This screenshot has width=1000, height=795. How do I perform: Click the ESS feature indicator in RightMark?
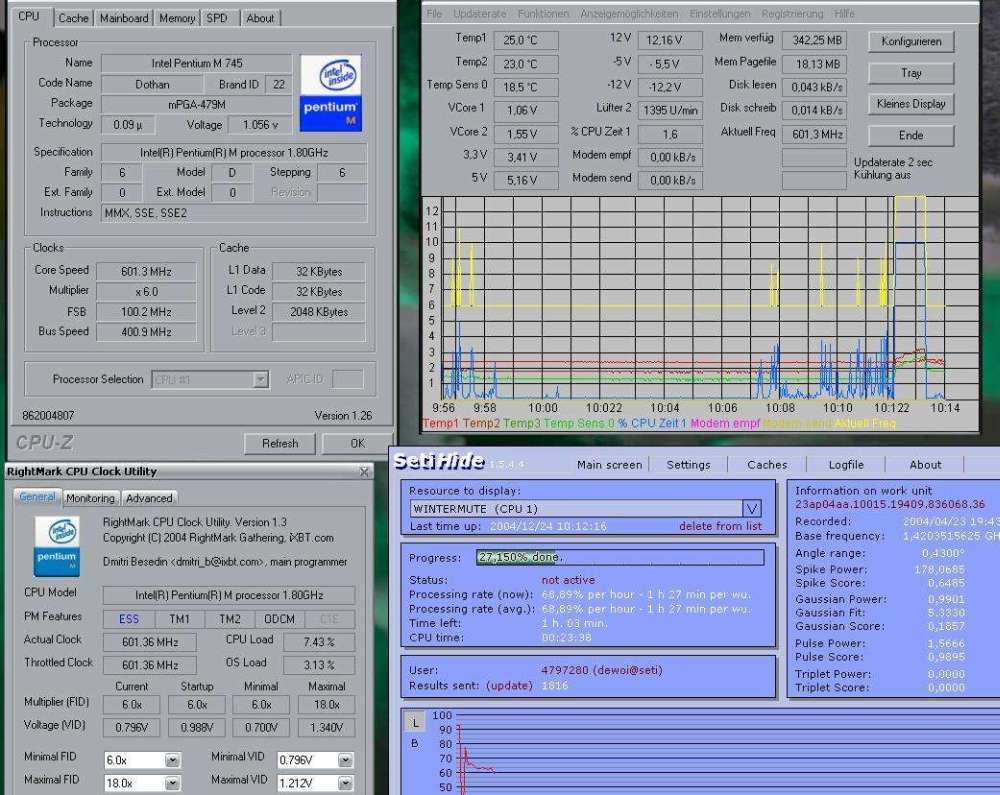pyautogui.click(x=129, y=619)
